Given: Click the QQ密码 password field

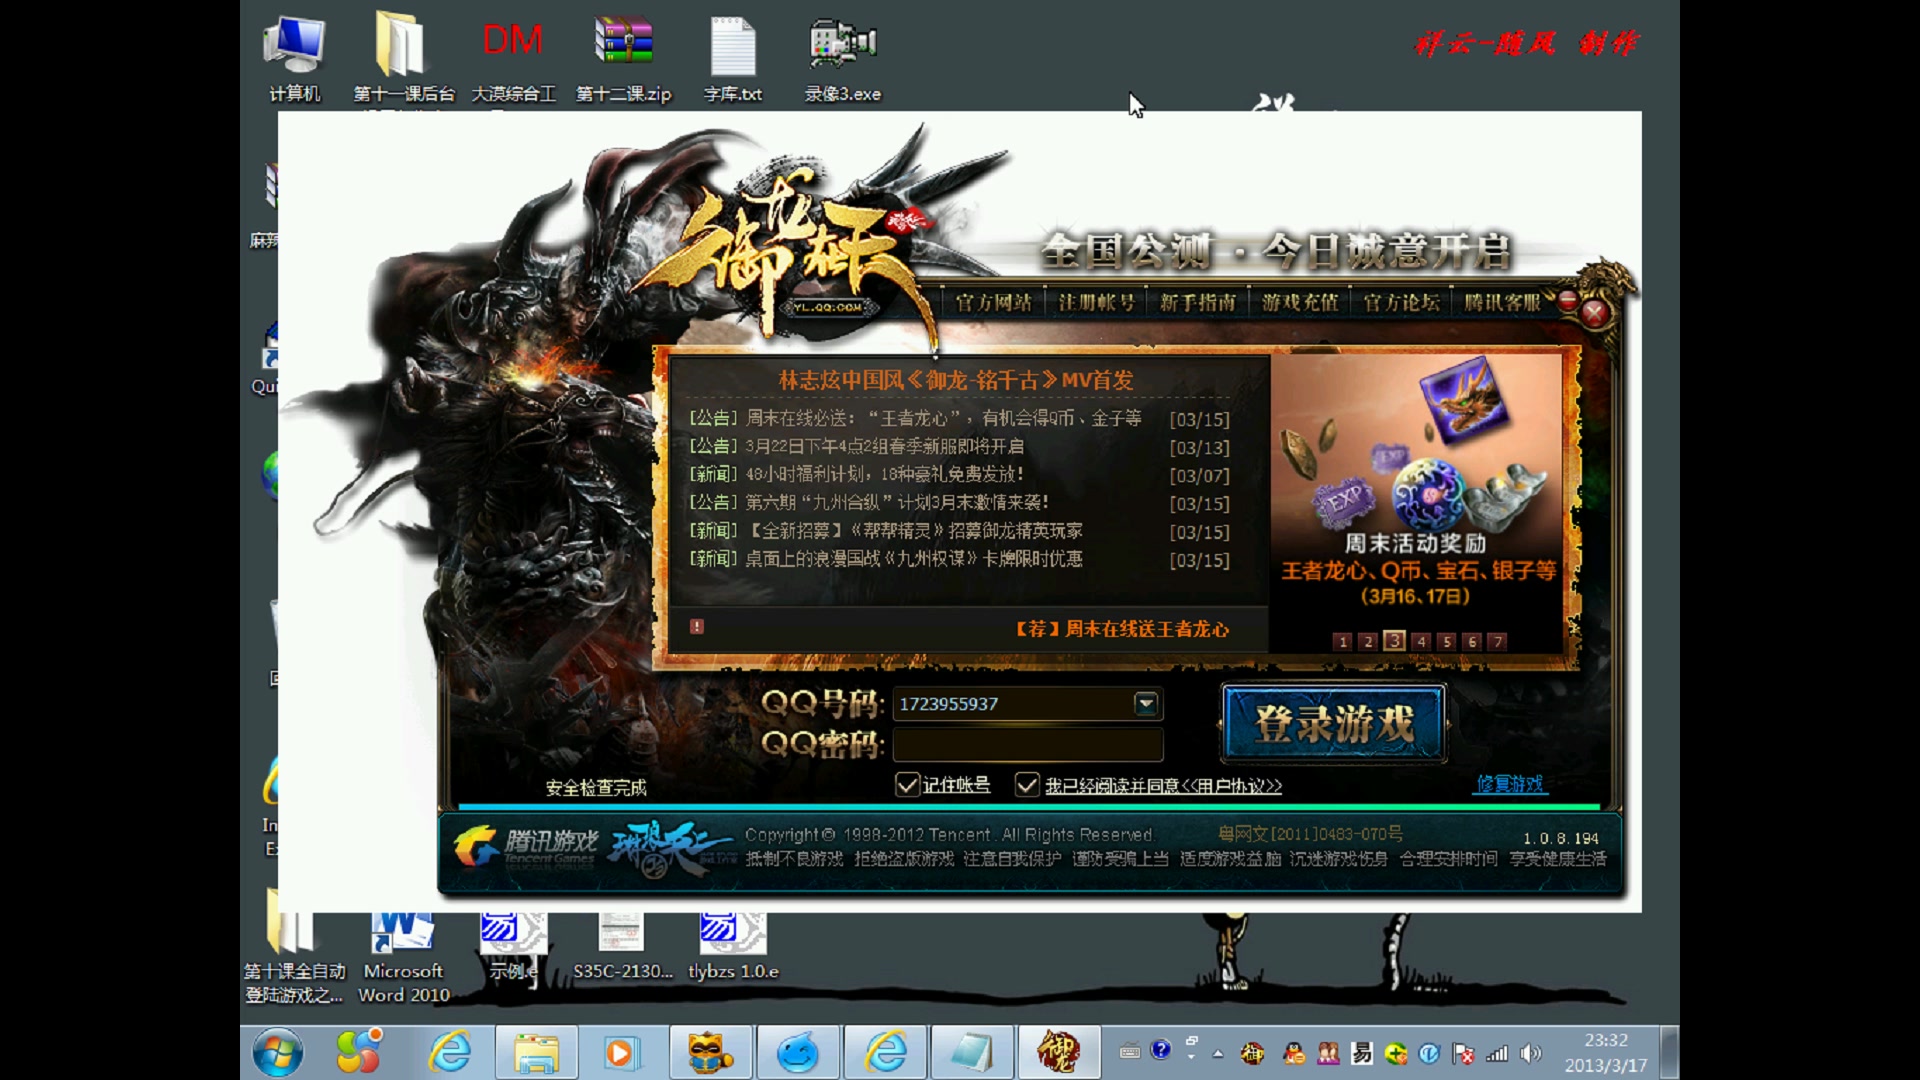Looking at the screenshot, I should point(1027,745).
